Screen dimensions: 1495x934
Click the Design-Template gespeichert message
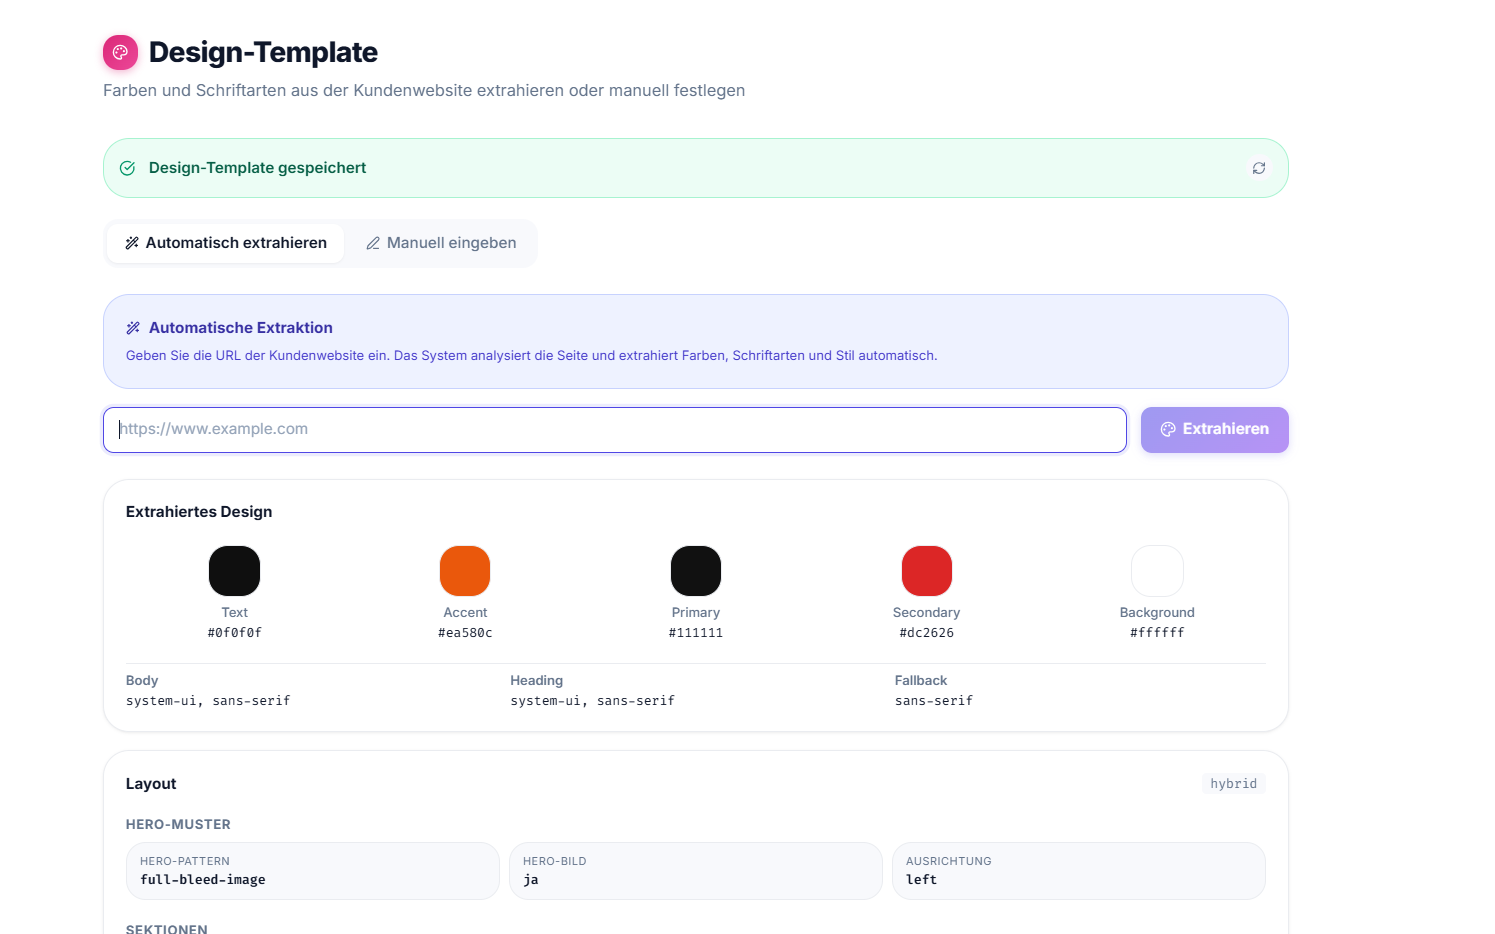pyautogui.click(x=257, y=168)
